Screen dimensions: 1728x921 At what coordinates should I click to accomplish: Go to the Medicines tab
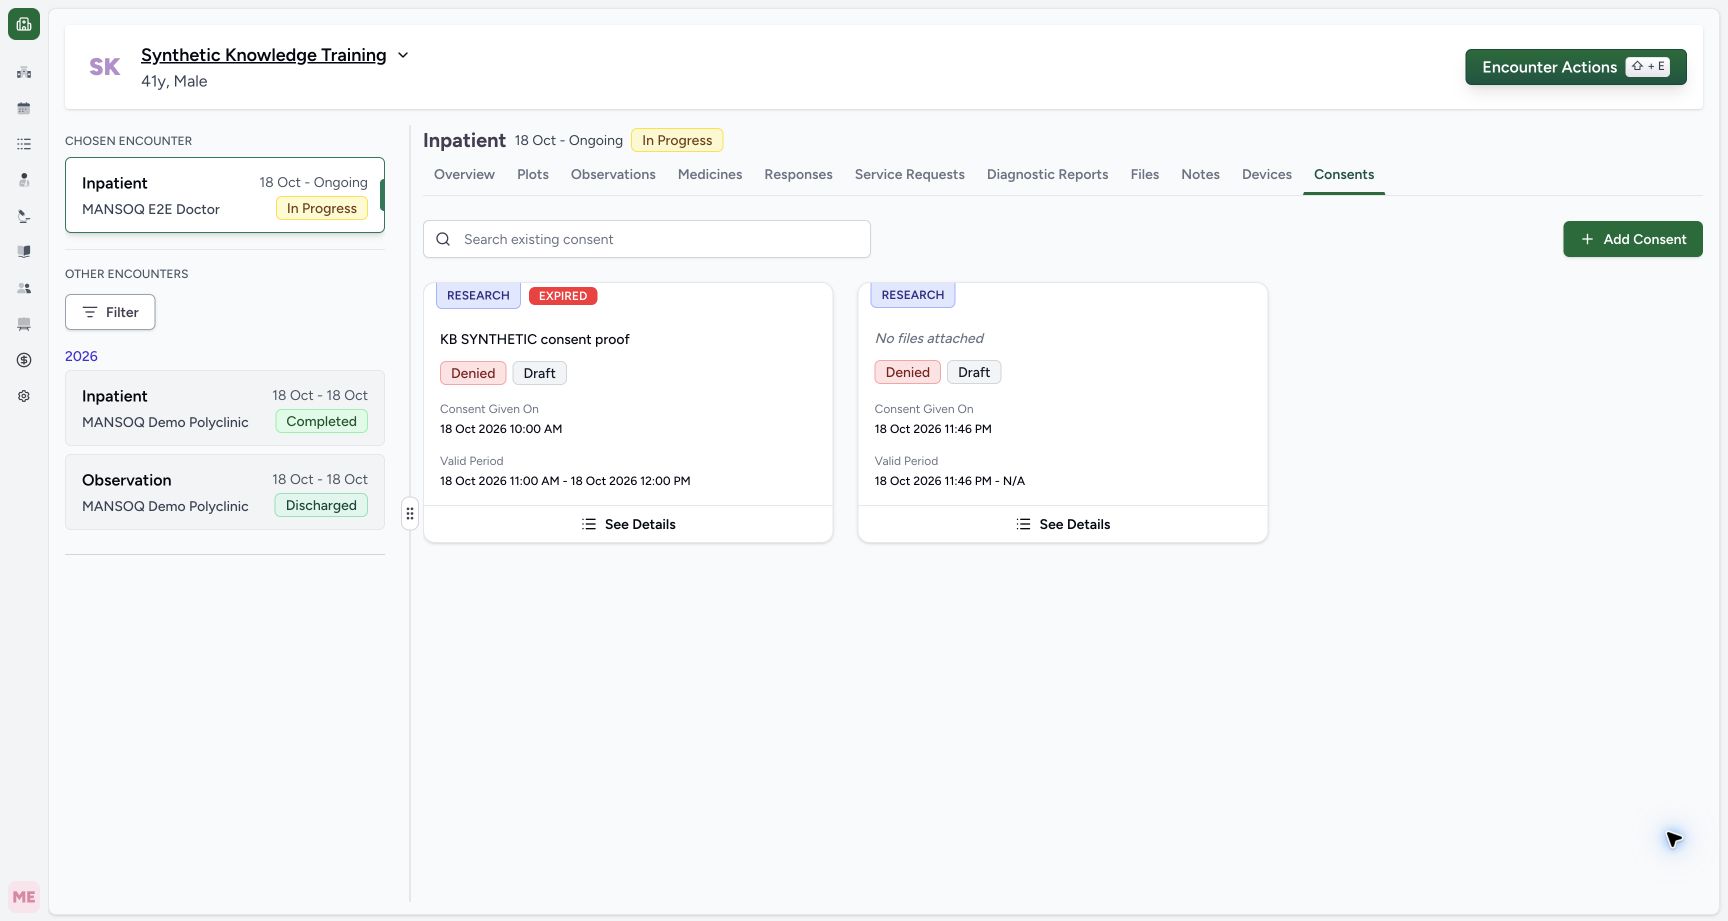coord(710,174)
